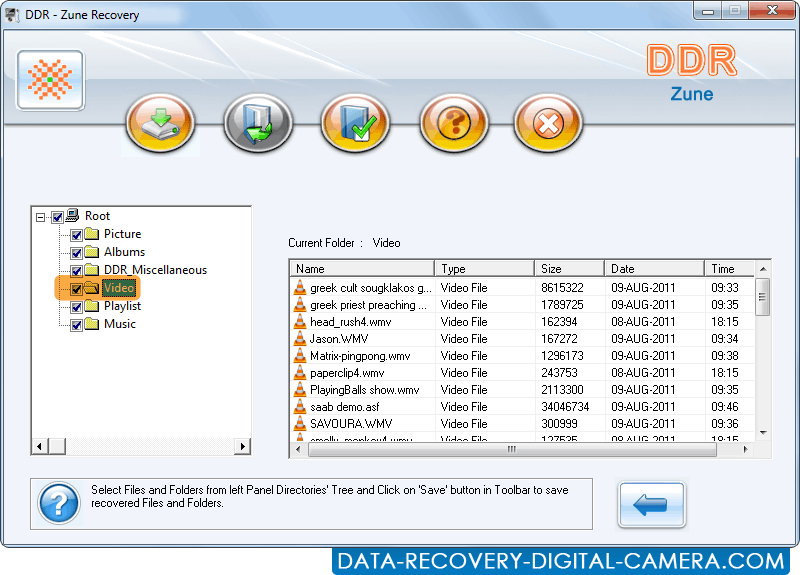Select the 'head_rush4.wmv' file name
Screen dimensions: 800x575
click(351, 321)
